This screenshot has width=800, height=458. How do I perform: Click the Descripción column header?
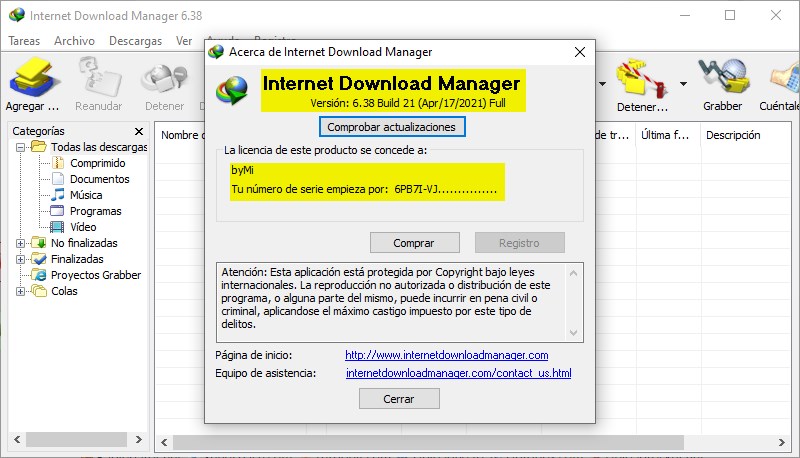click(733, 135)
